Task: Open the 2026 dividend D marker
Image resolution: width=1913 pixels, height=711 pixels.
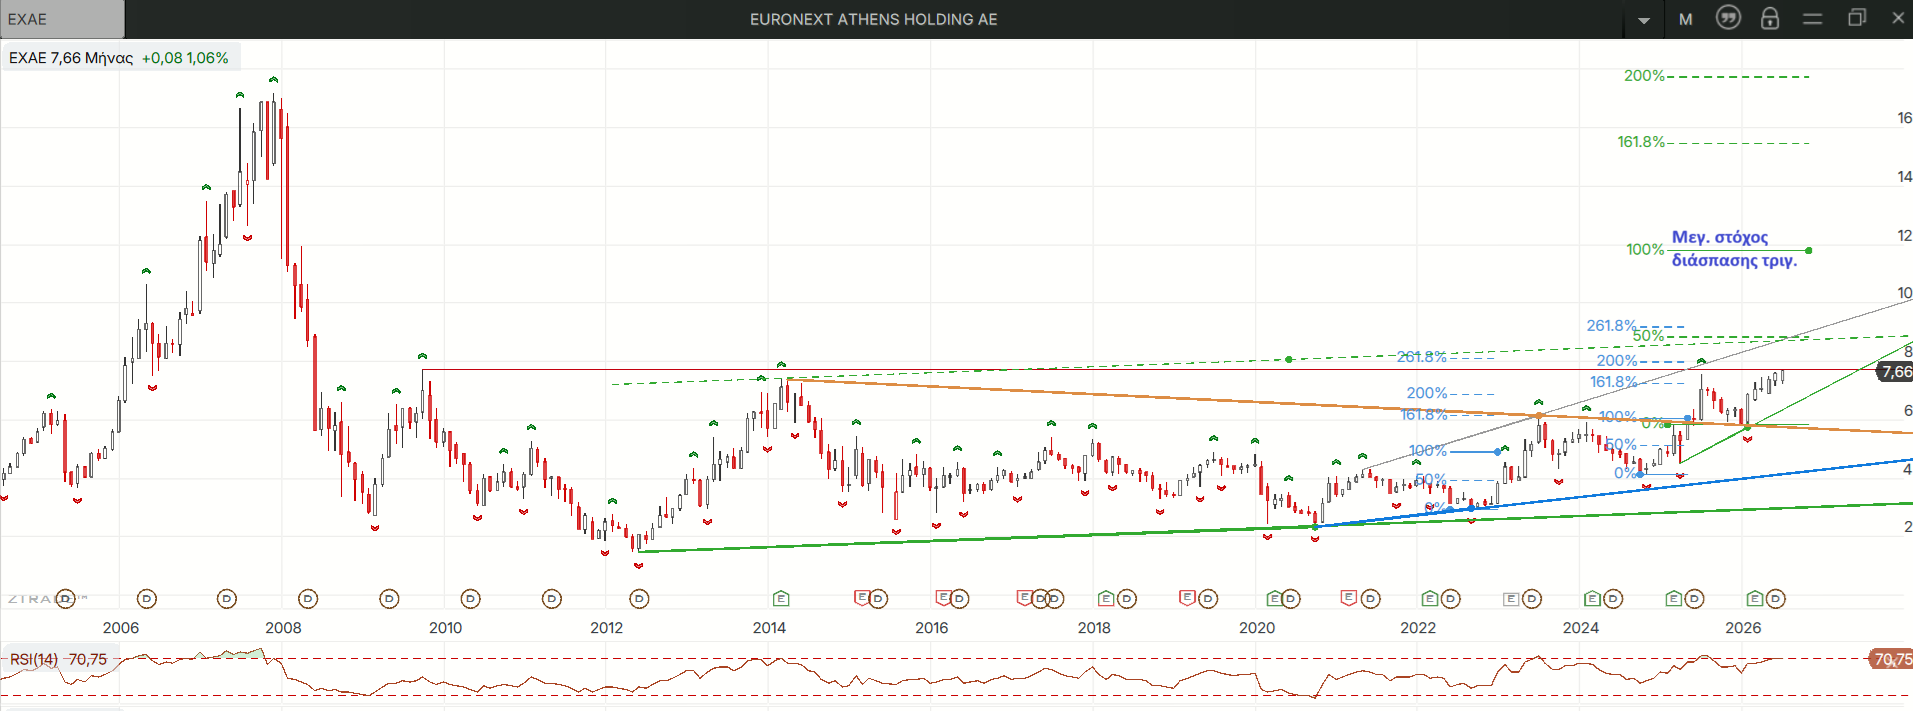Action: point(1775,599)
